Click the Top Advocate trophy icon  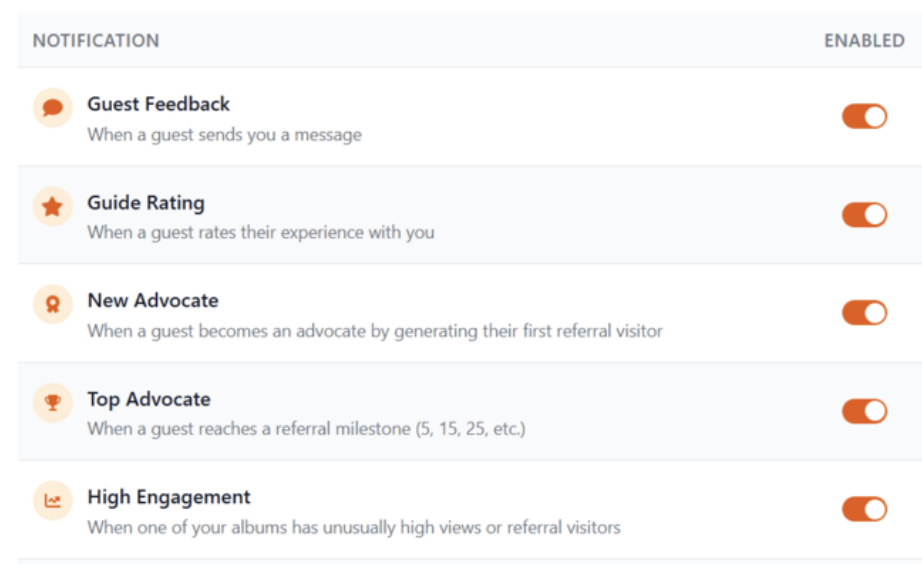[x=53, y=403]
